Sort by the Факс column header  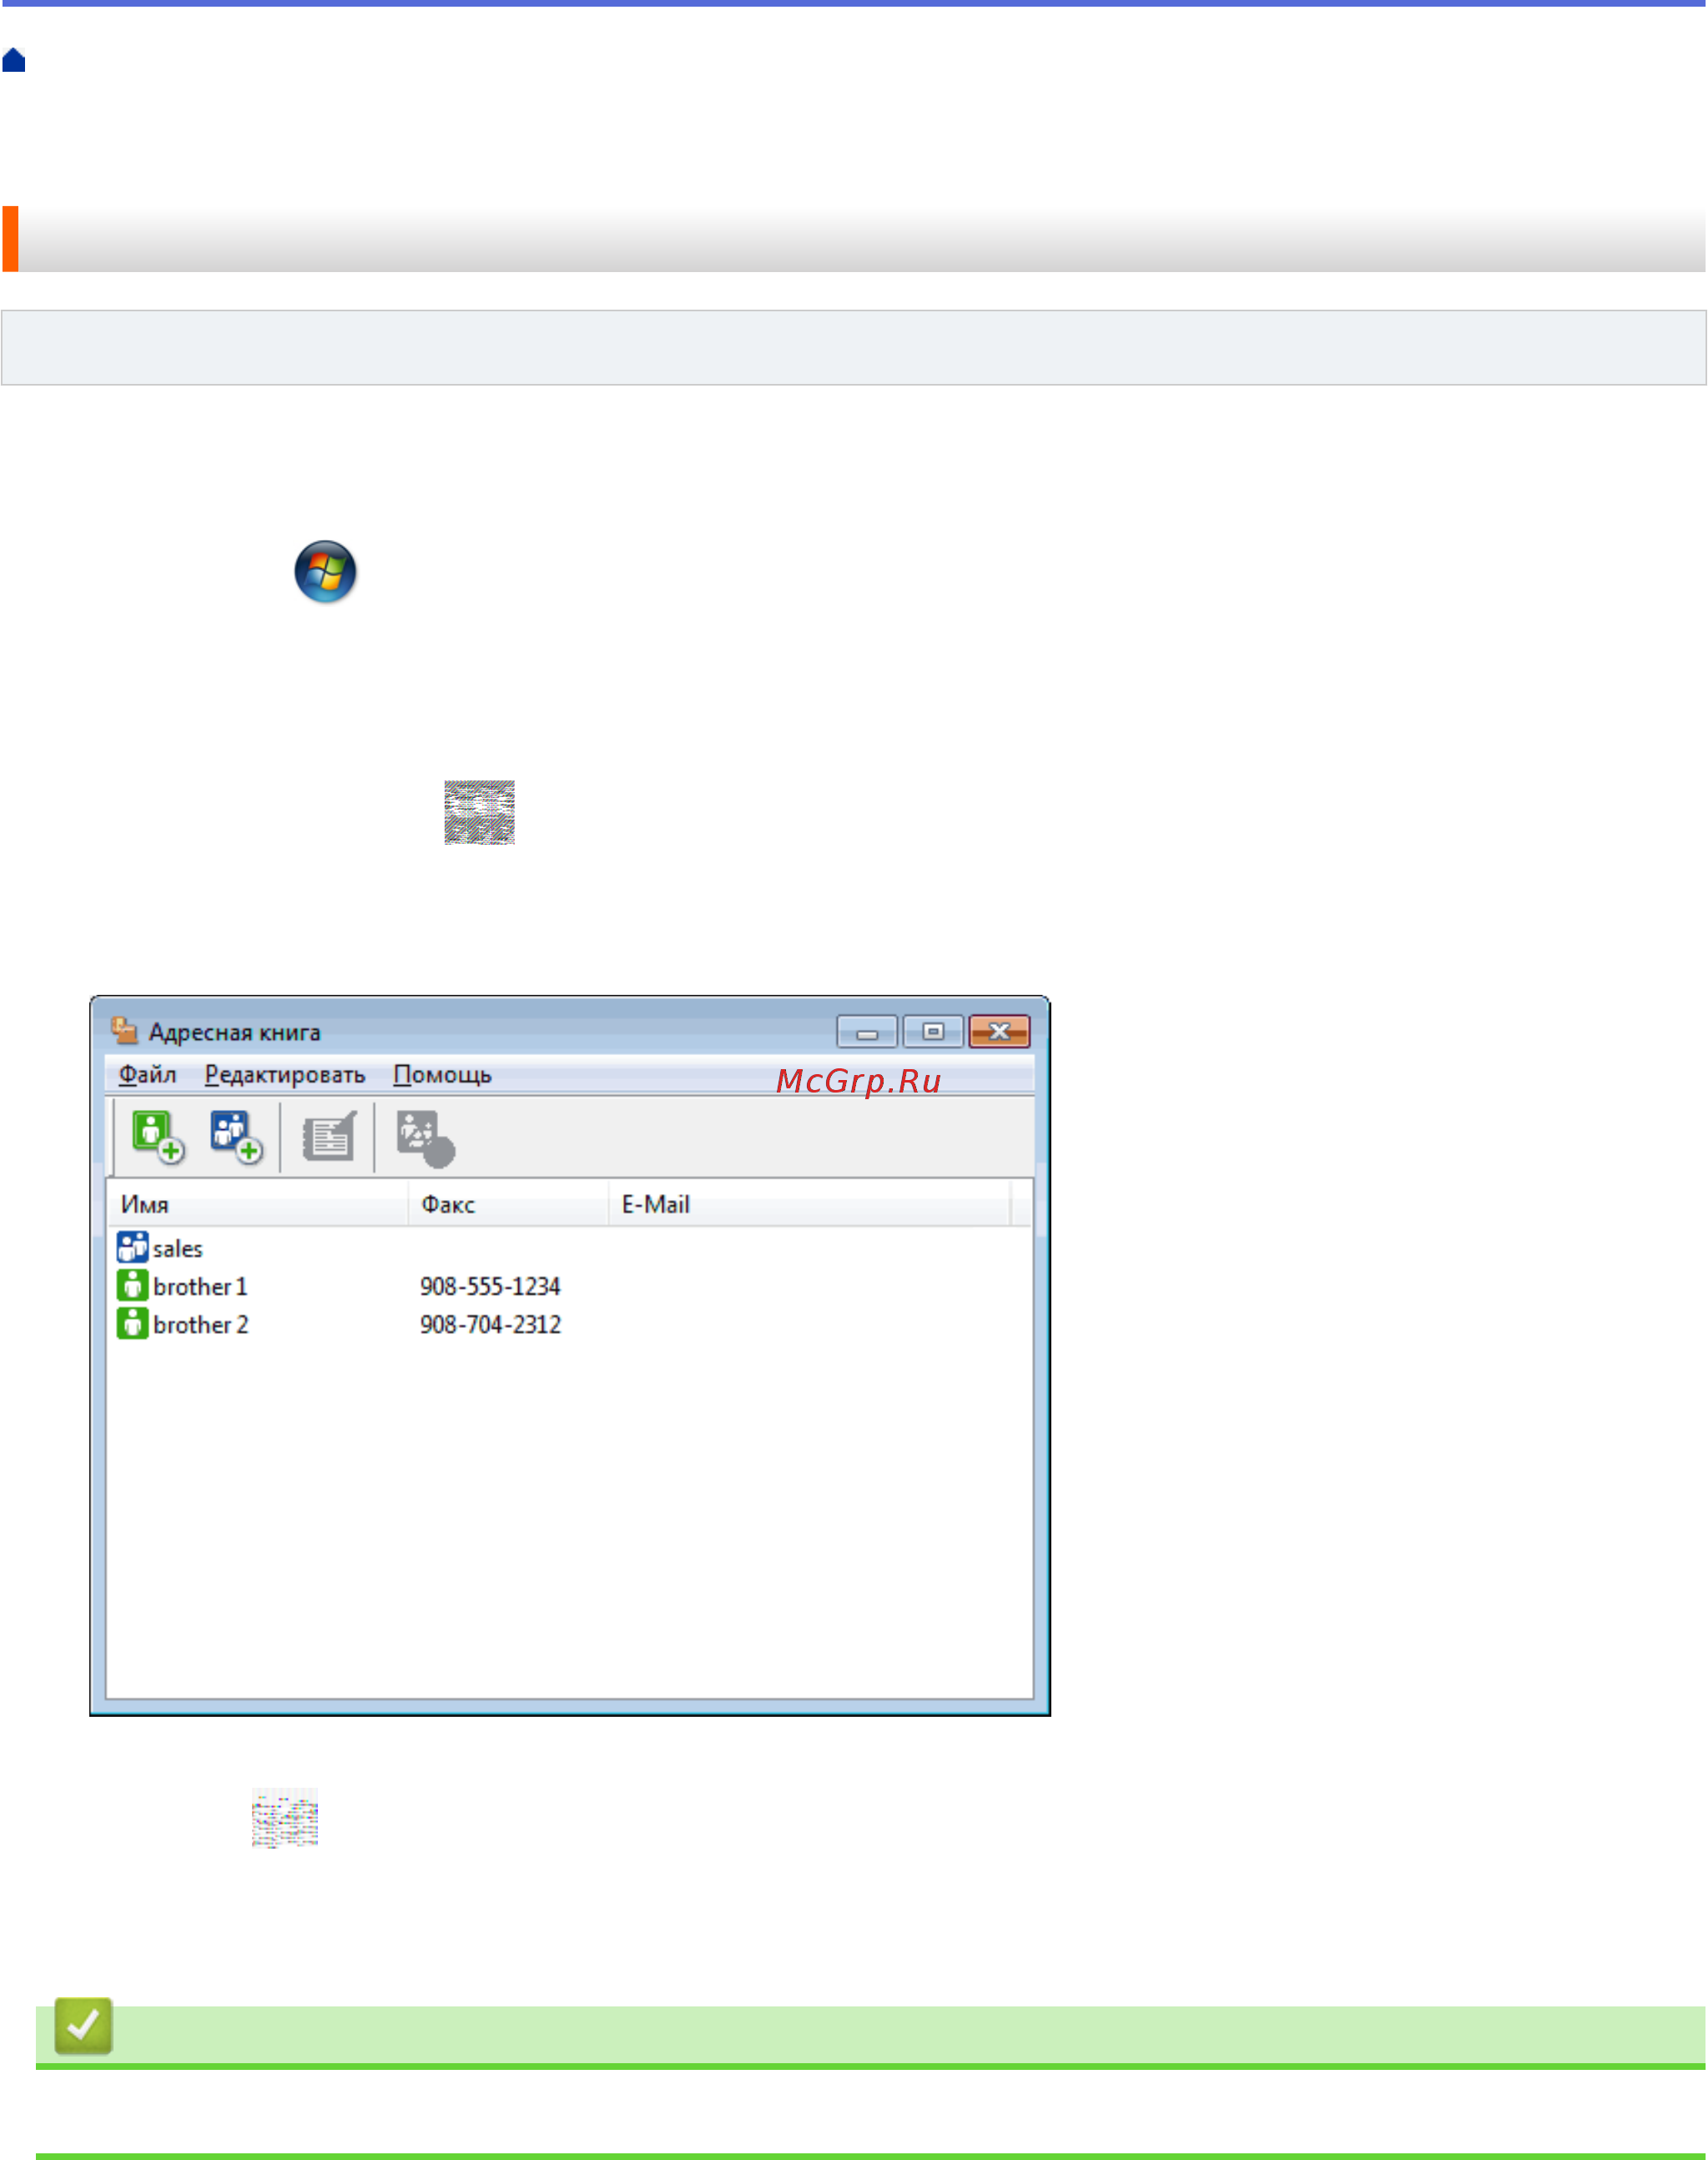coord(509,1204)
